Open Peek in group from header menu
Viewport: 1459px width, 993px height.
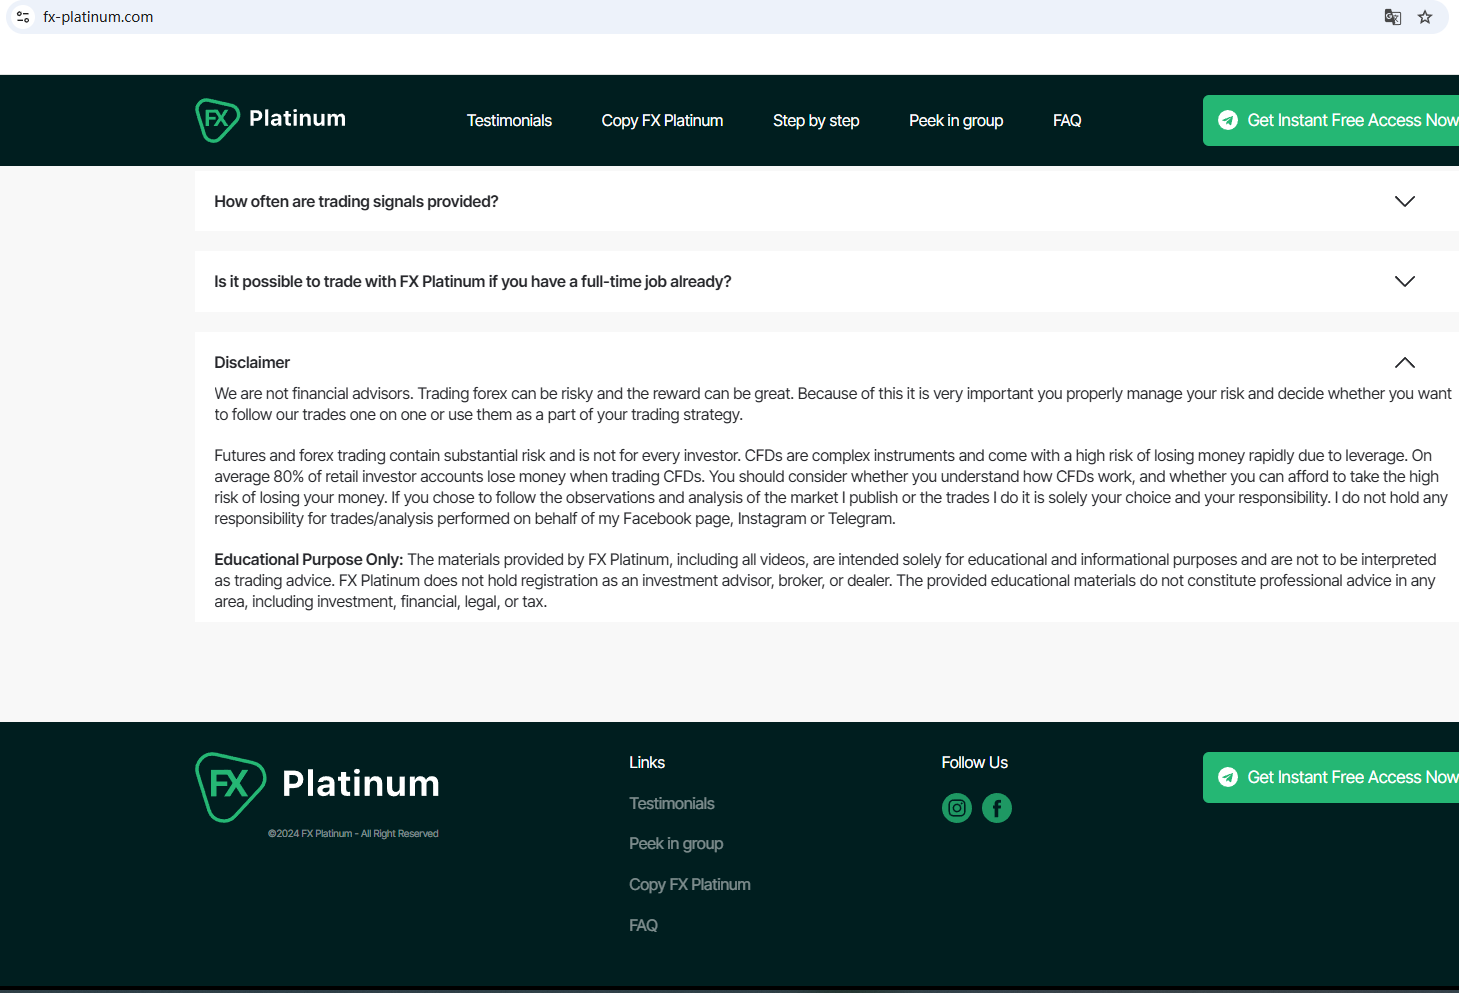(x=956, y=120)
